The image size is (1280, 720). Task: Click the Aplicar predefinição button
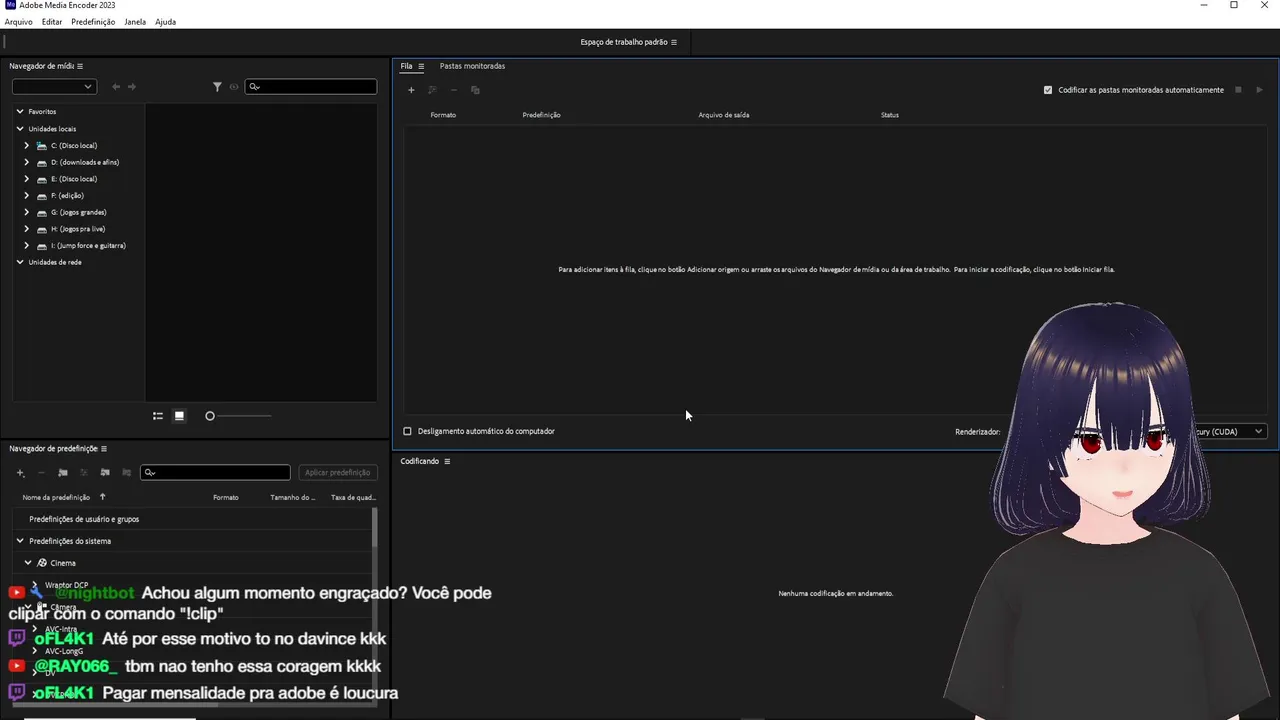[338, 473]
